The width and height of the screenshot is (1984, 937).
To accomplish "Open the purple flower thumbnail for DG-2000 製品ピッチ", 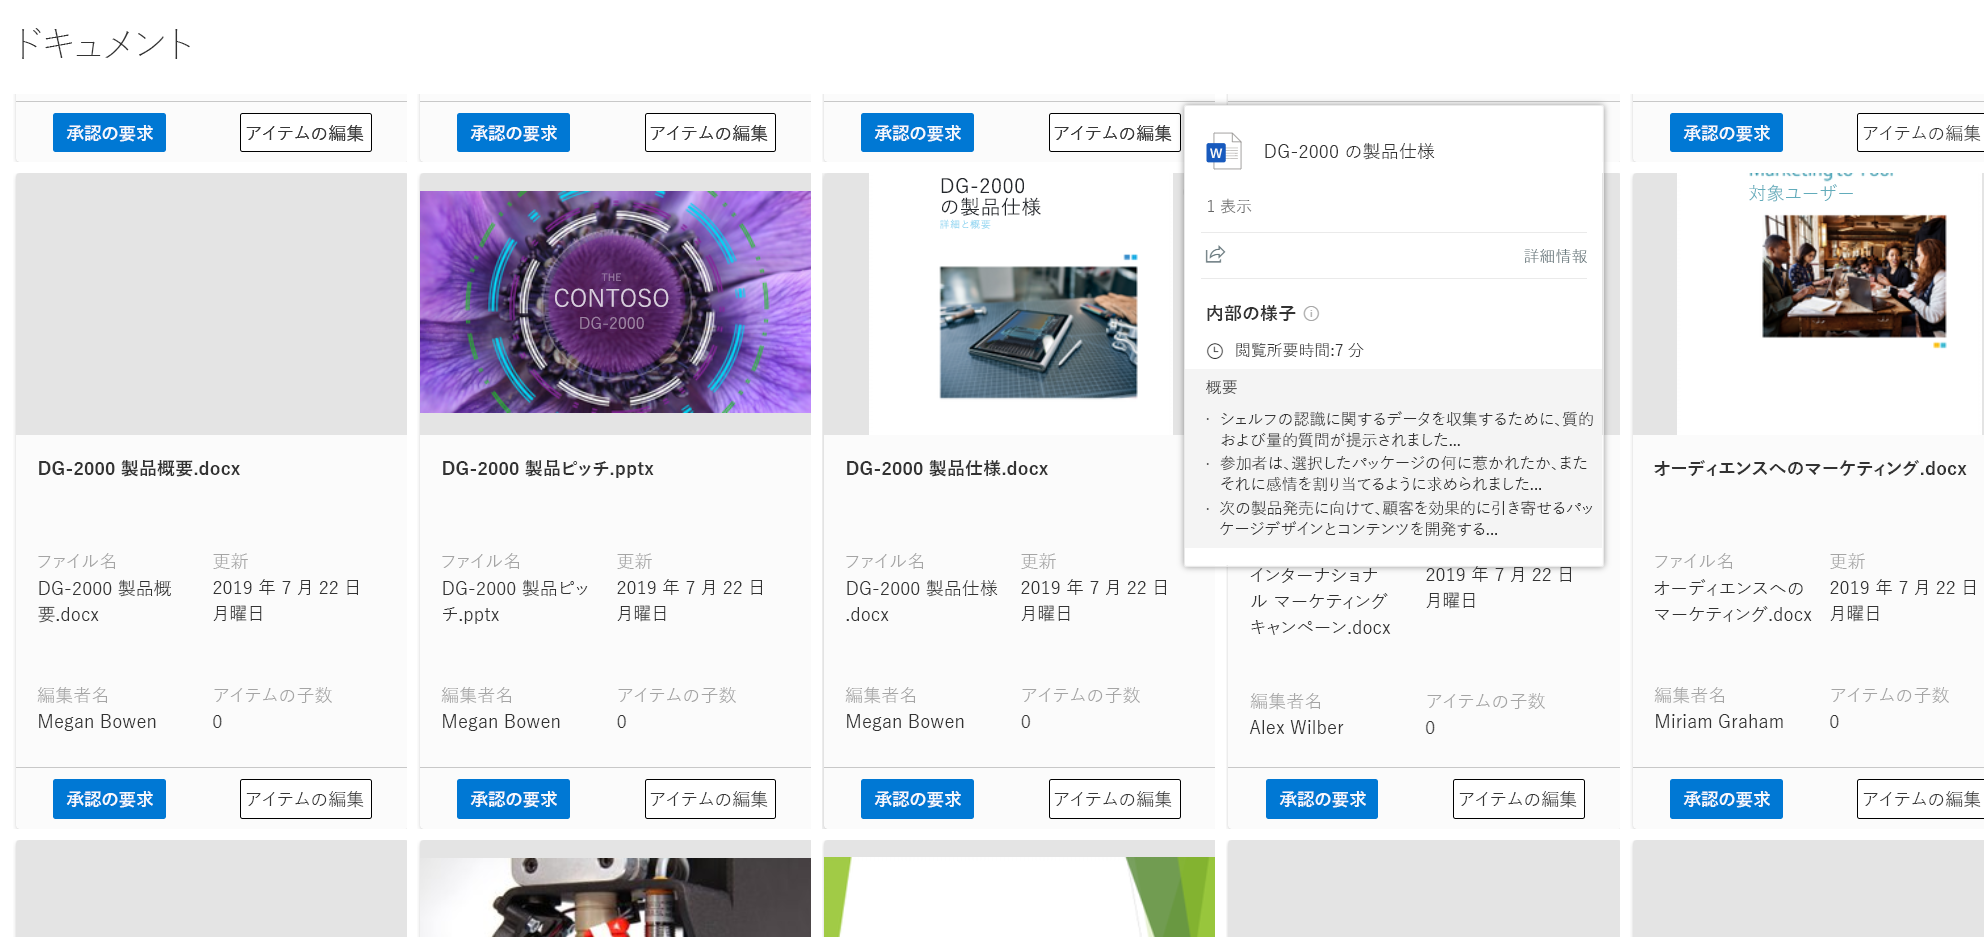I will pyautogui.click(x=616, y=303).
